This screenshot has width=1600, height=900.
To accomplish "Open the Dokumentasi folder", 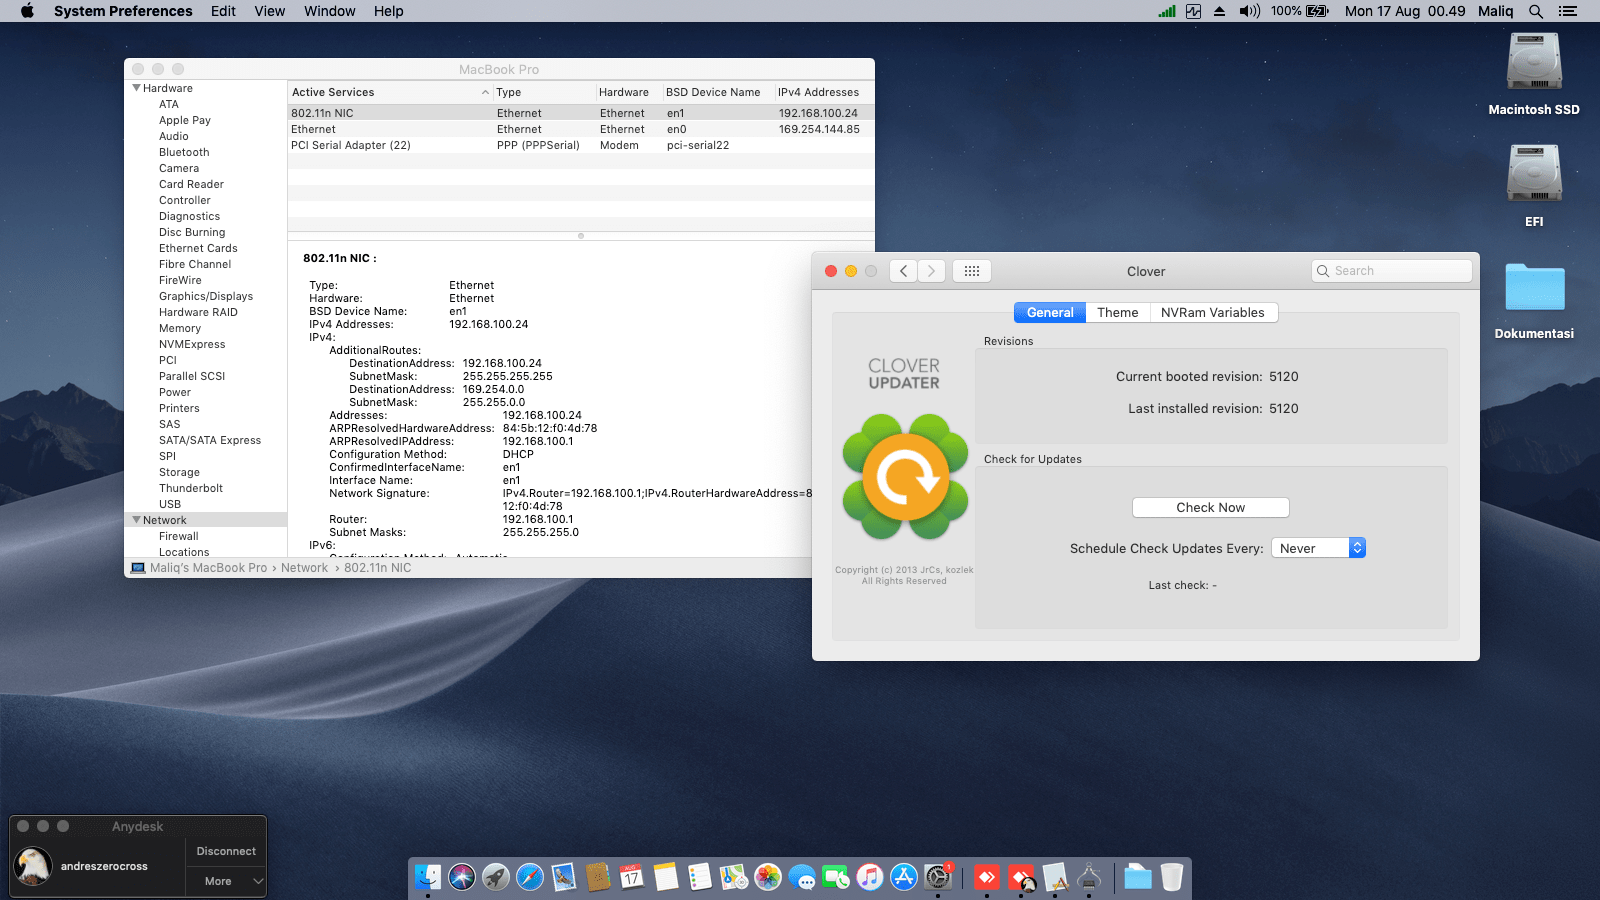I will click(x=1534, y=288).
